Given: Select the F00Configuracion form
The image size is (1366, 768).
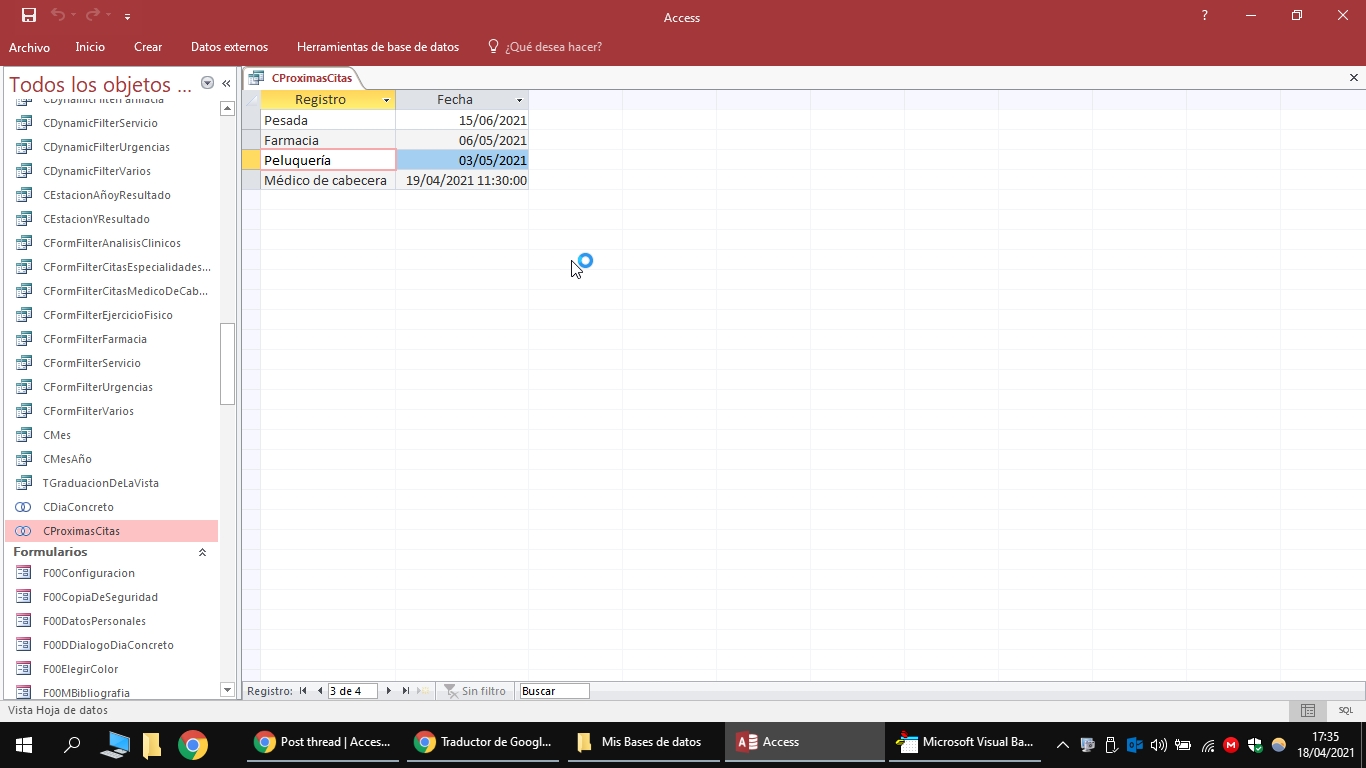Looking at the screenshot, I should (88, 573).
